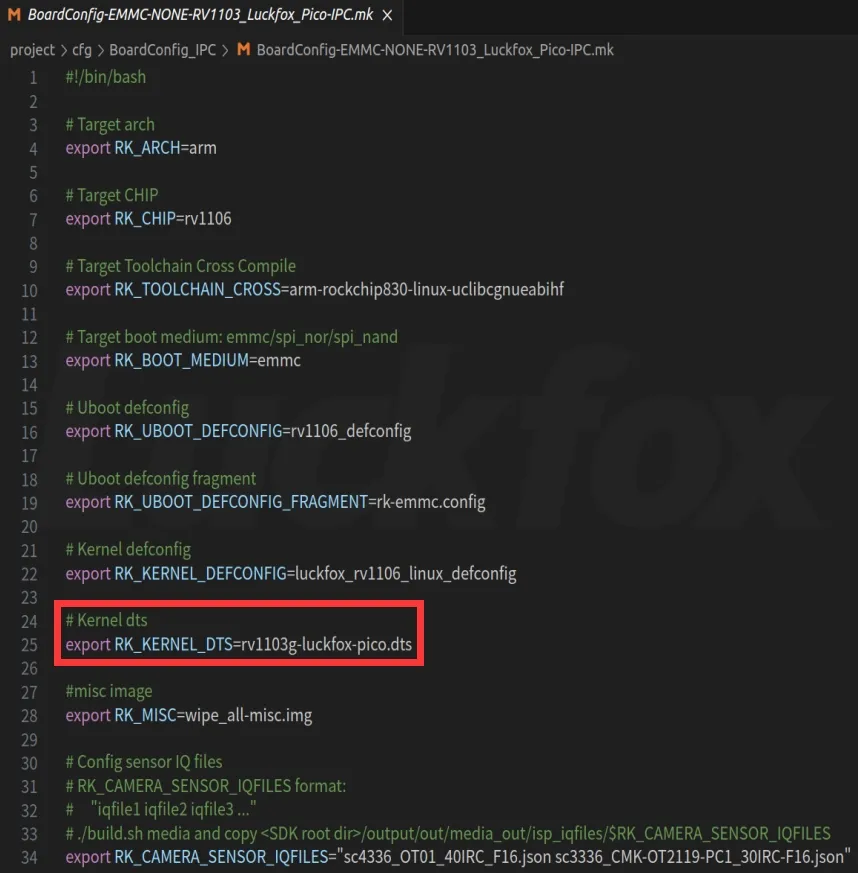Click 'RK_BOOT_MEDIUM=emmc' text

coord(208,361)
